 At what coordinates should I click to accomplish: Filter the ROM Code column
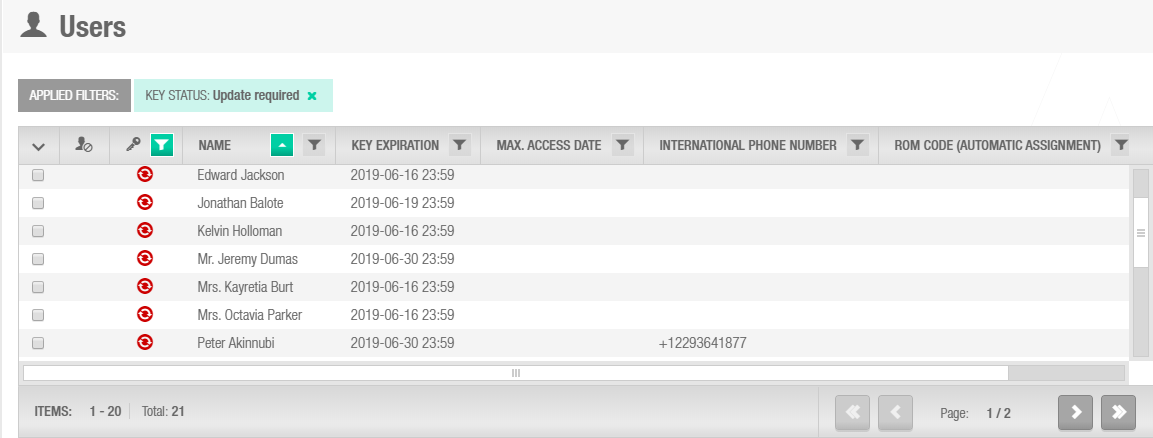click(x=1121, y=146)
